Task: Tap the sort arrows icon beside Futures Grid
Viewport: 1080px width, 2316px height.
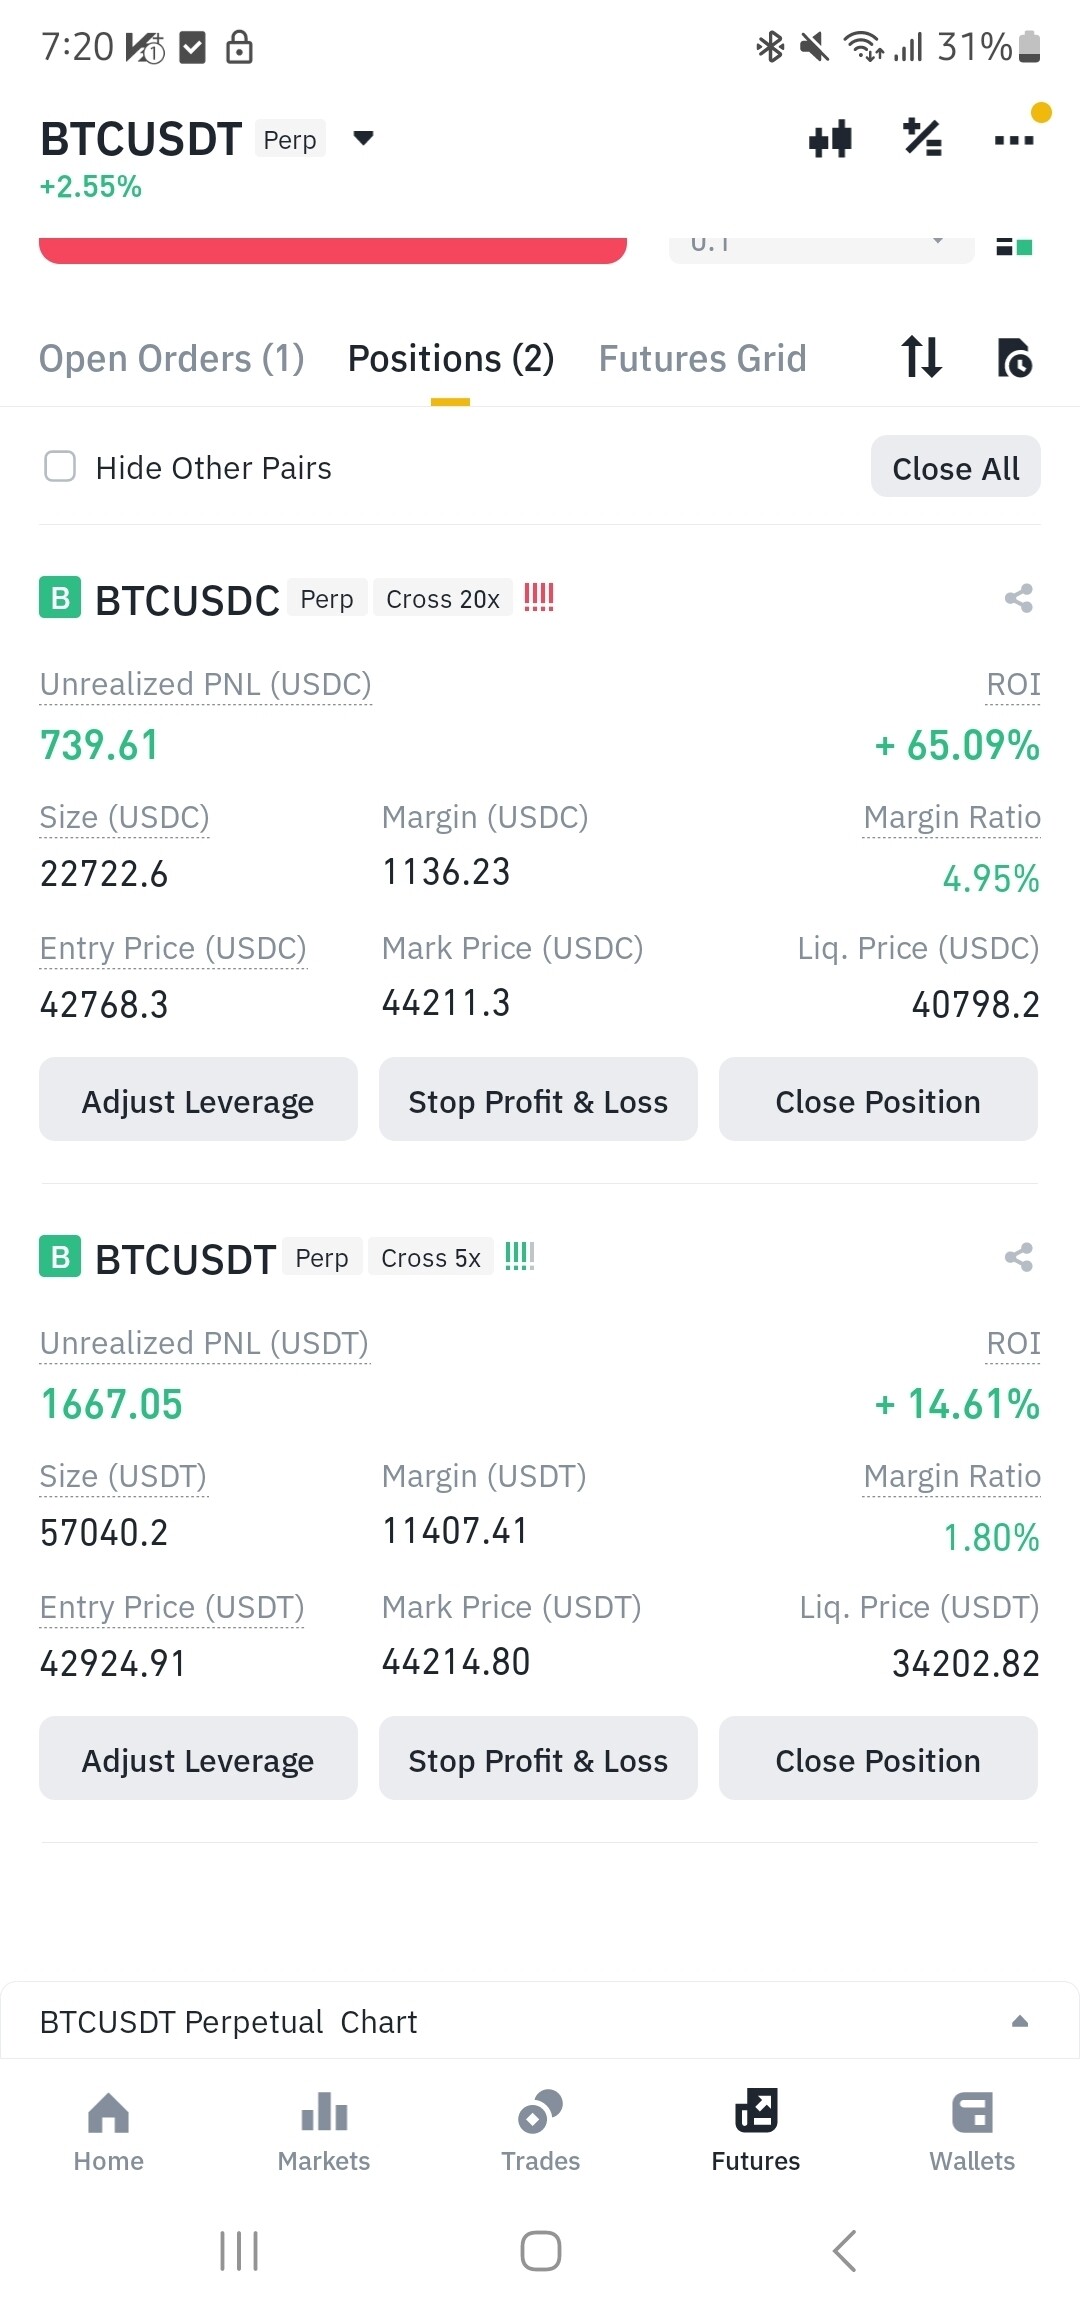Action: (921, 357)
